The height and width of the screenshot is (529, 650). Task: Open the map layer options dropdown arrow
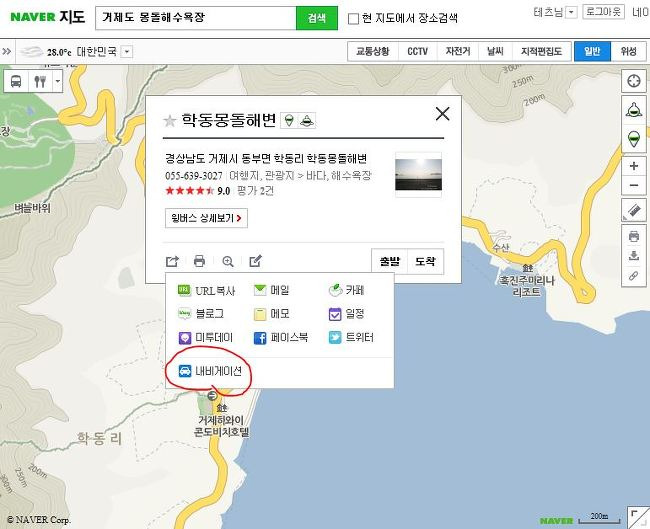(58, 81)
